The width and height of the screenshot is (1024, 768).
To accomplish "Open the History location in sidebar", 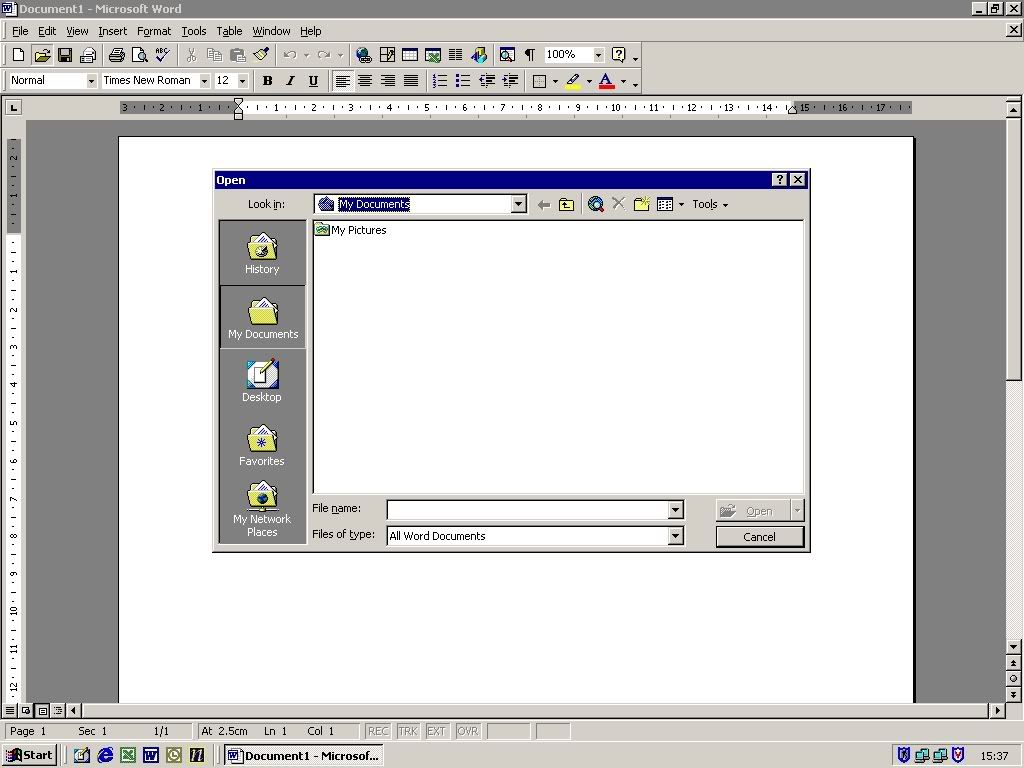I will coord(262,253).
